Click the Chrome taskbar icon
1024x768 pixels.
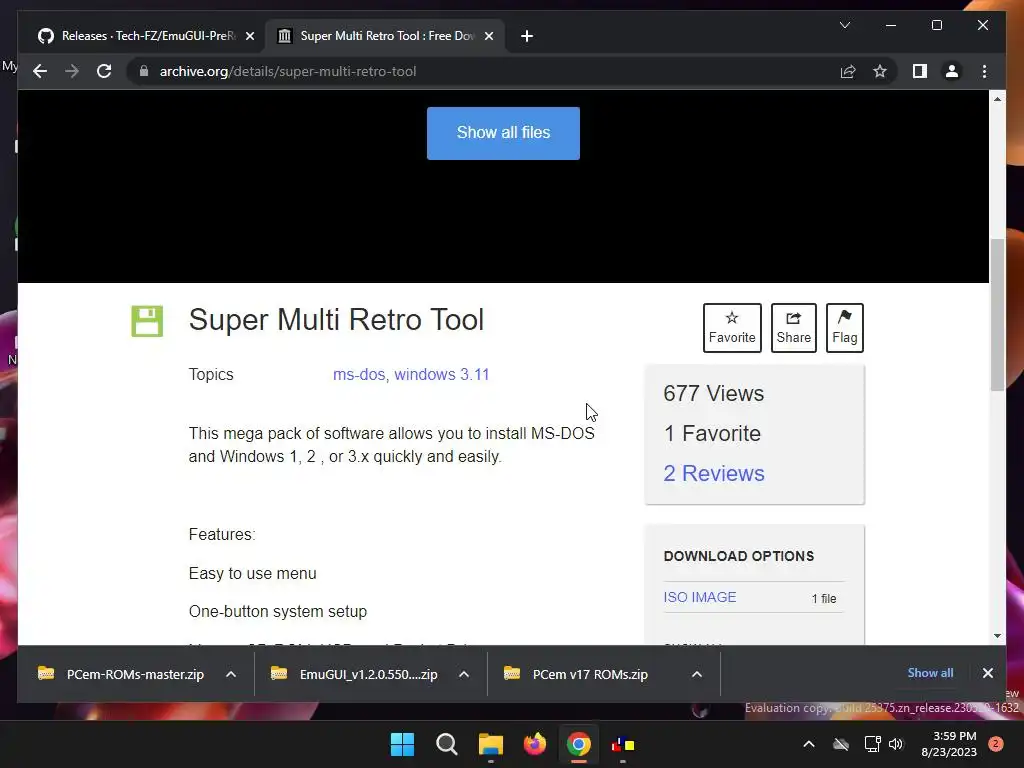click(579, 744)
